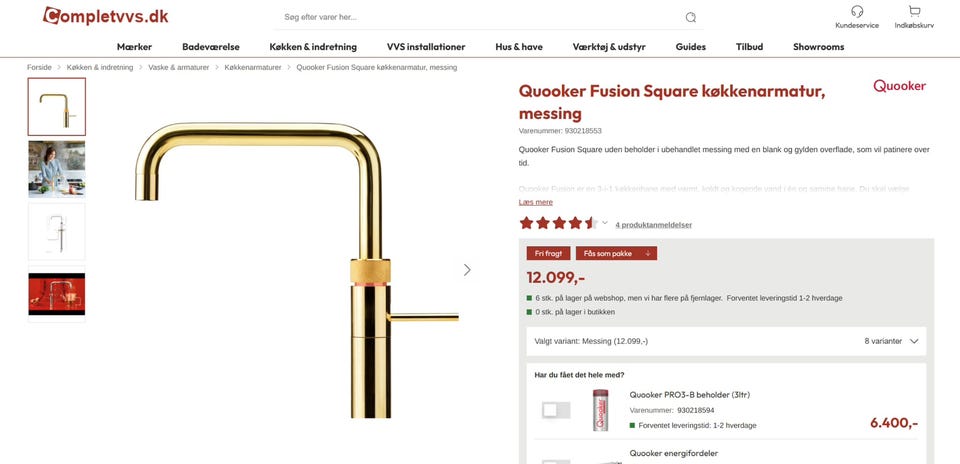This screenshot has height=464, width=960.
Task: Open Kundeservice headset icon
Action: point(857,11)
